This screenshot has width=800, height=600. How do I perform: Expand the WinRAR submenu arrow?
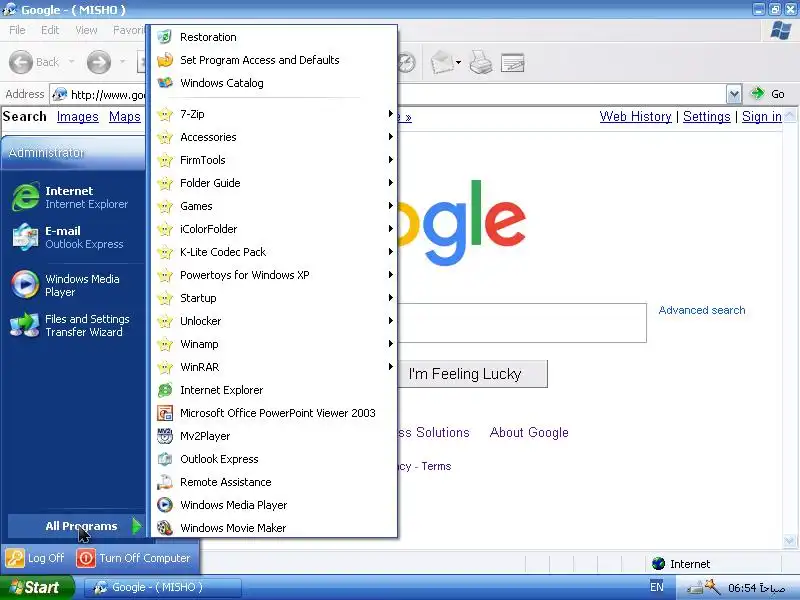[x=390, y=366]
